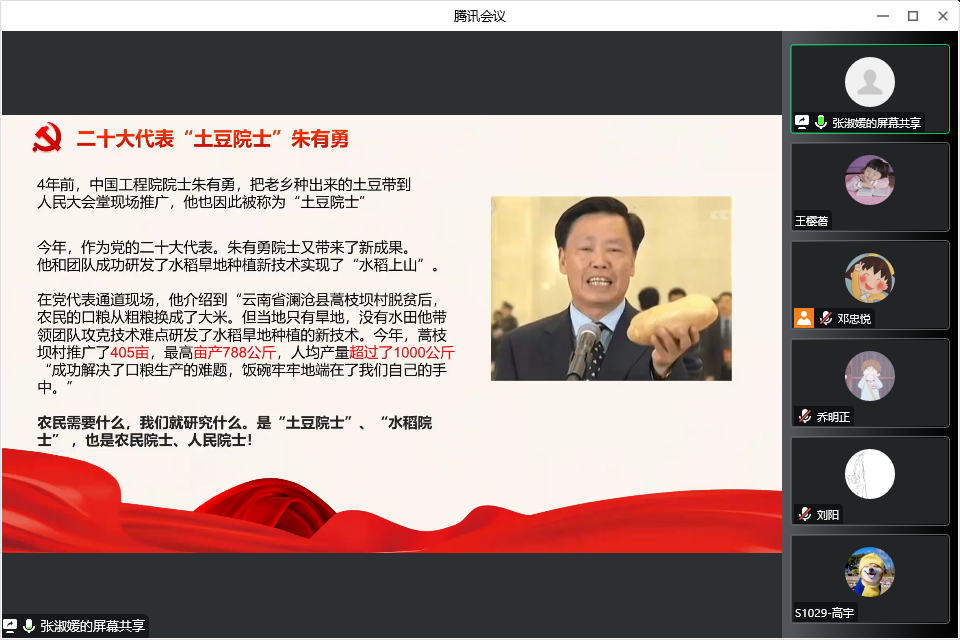960x640 pixels.
Task: Select 邓忠悦's cartoon girl avatar
Action: pos(869,278)
